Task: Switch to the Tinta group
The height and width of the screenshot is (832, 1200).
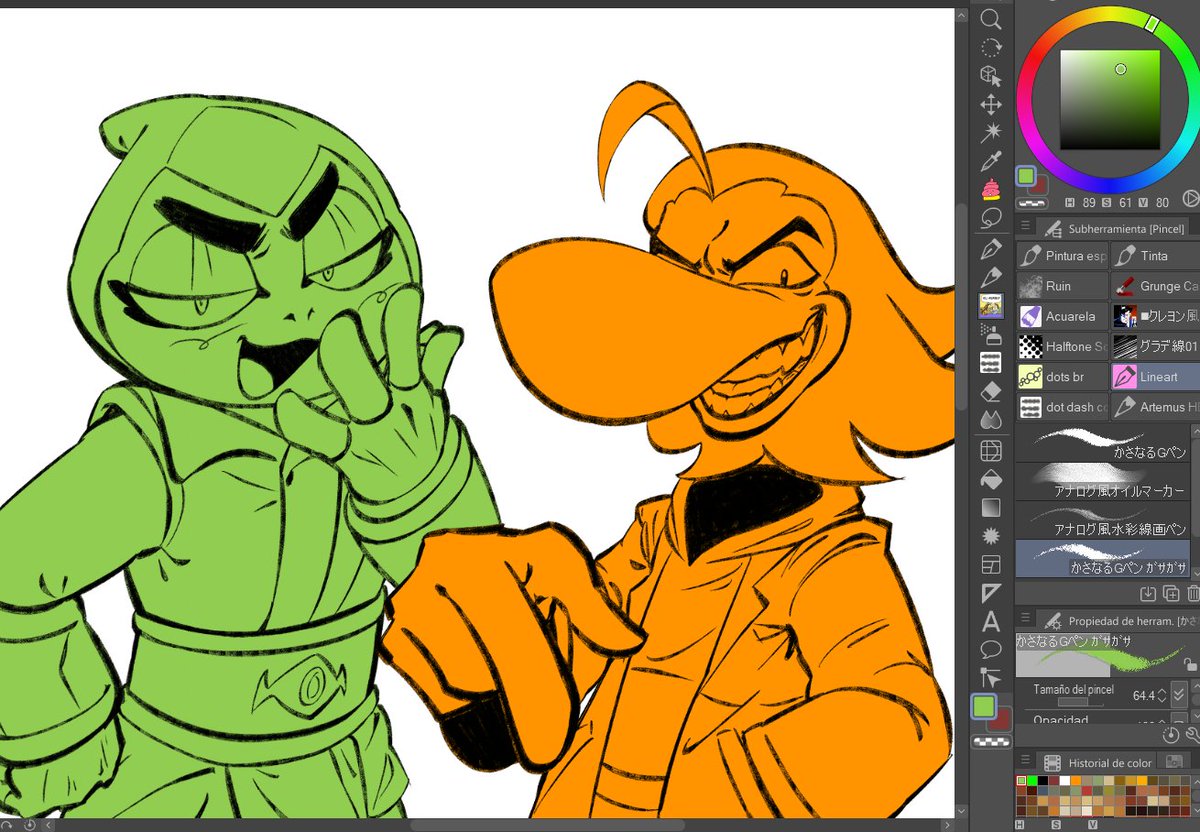Action: 1155,256
